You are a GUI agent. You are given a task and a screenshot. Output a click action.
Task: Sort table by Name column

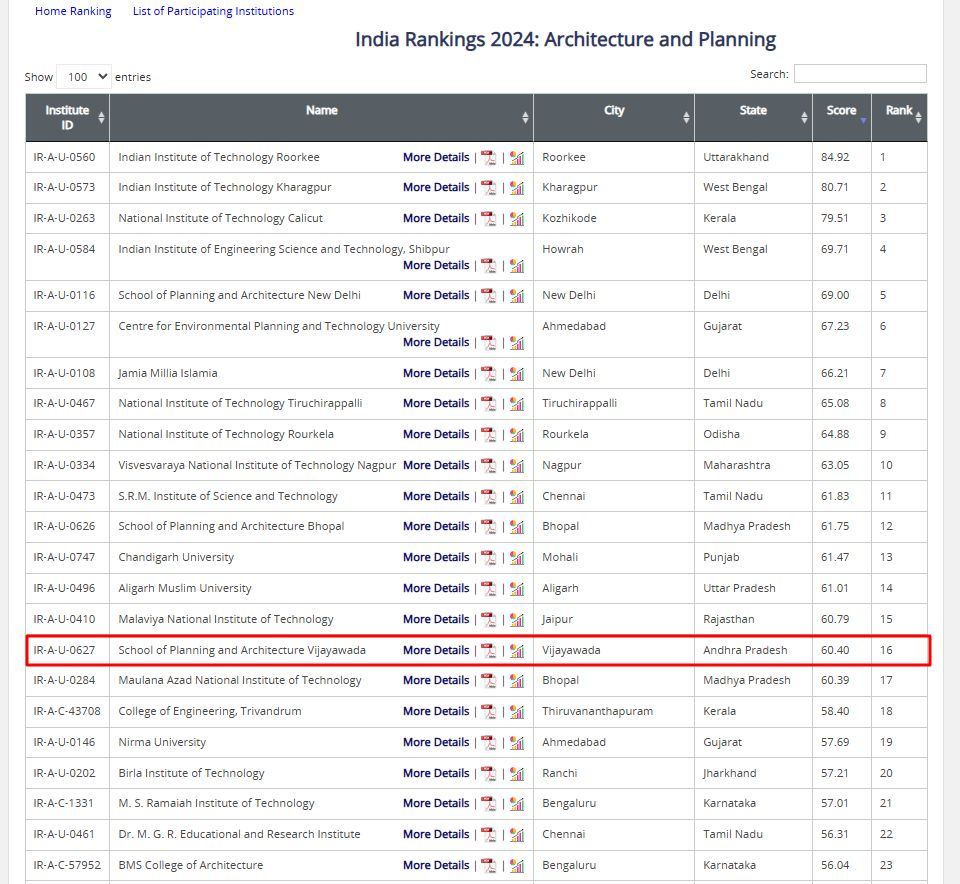coord(321,118)
